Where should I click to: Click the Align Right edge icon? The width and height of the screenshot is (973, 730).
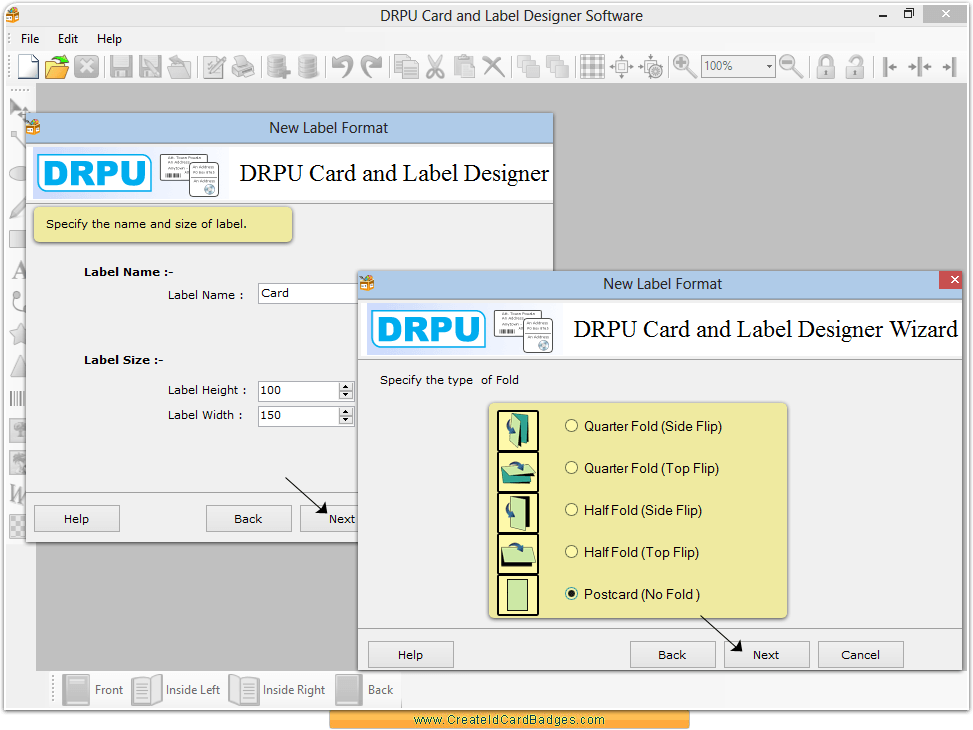(949, 66)
